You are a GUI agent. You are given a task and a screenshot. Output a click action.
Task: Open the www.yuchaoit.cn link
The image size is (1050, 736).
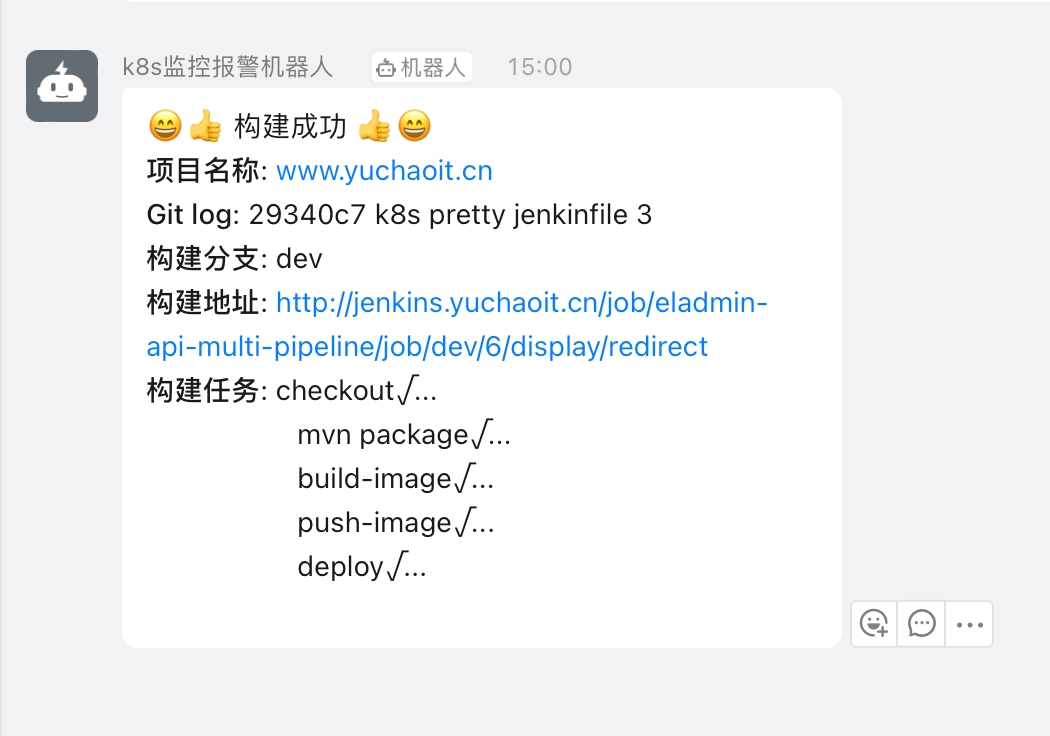pyautogui.click(x=384, y=170)
